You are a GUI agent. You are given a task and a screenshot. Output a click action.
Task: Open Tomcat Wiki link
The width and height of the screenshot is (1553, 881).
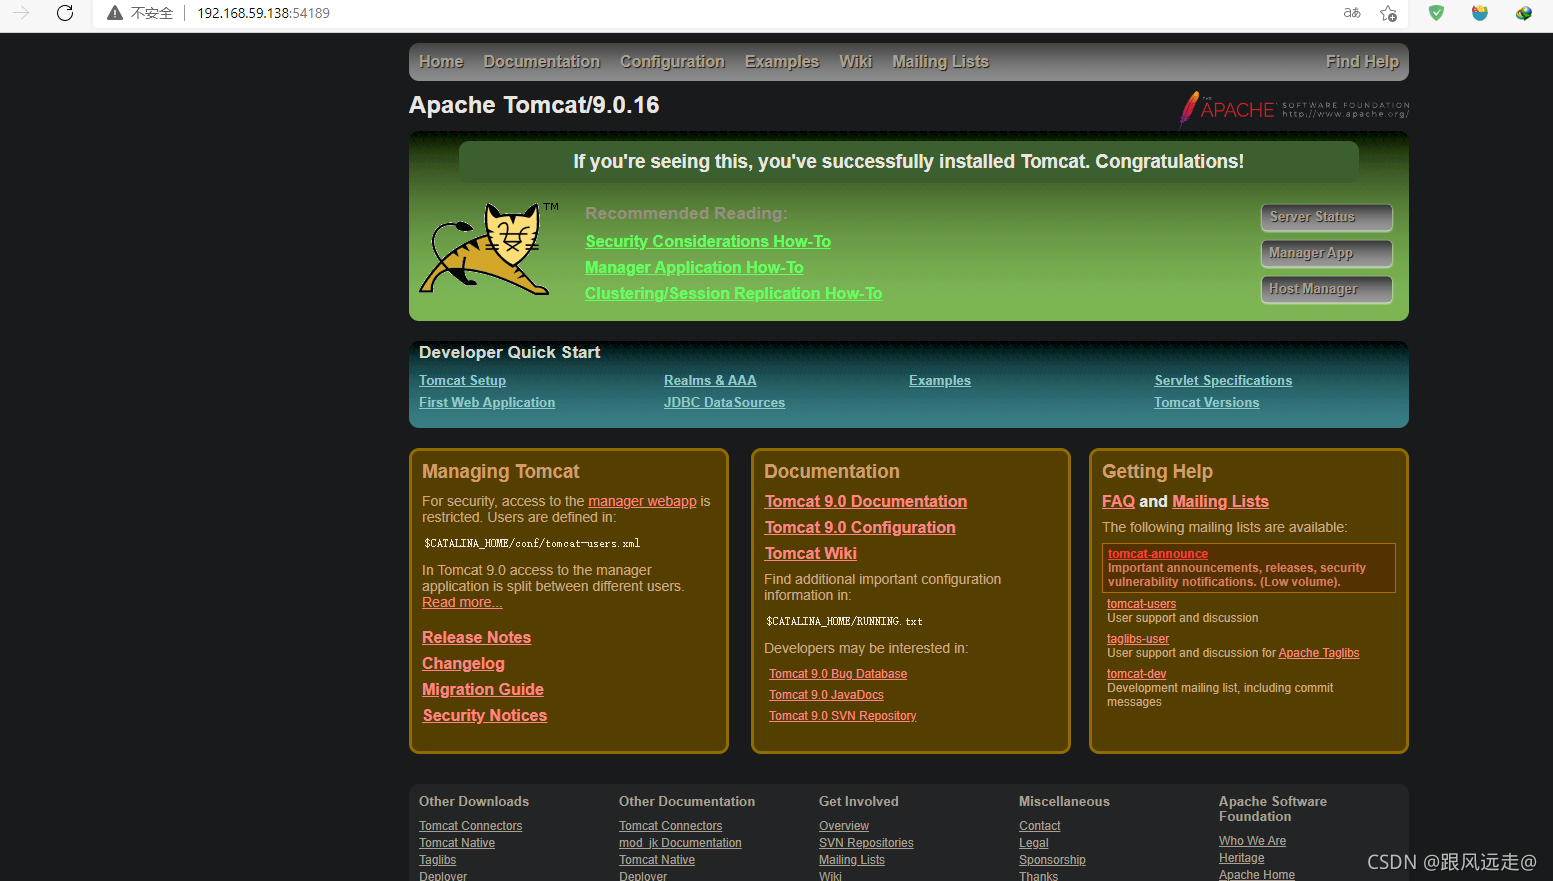click(x=811, y=553)
